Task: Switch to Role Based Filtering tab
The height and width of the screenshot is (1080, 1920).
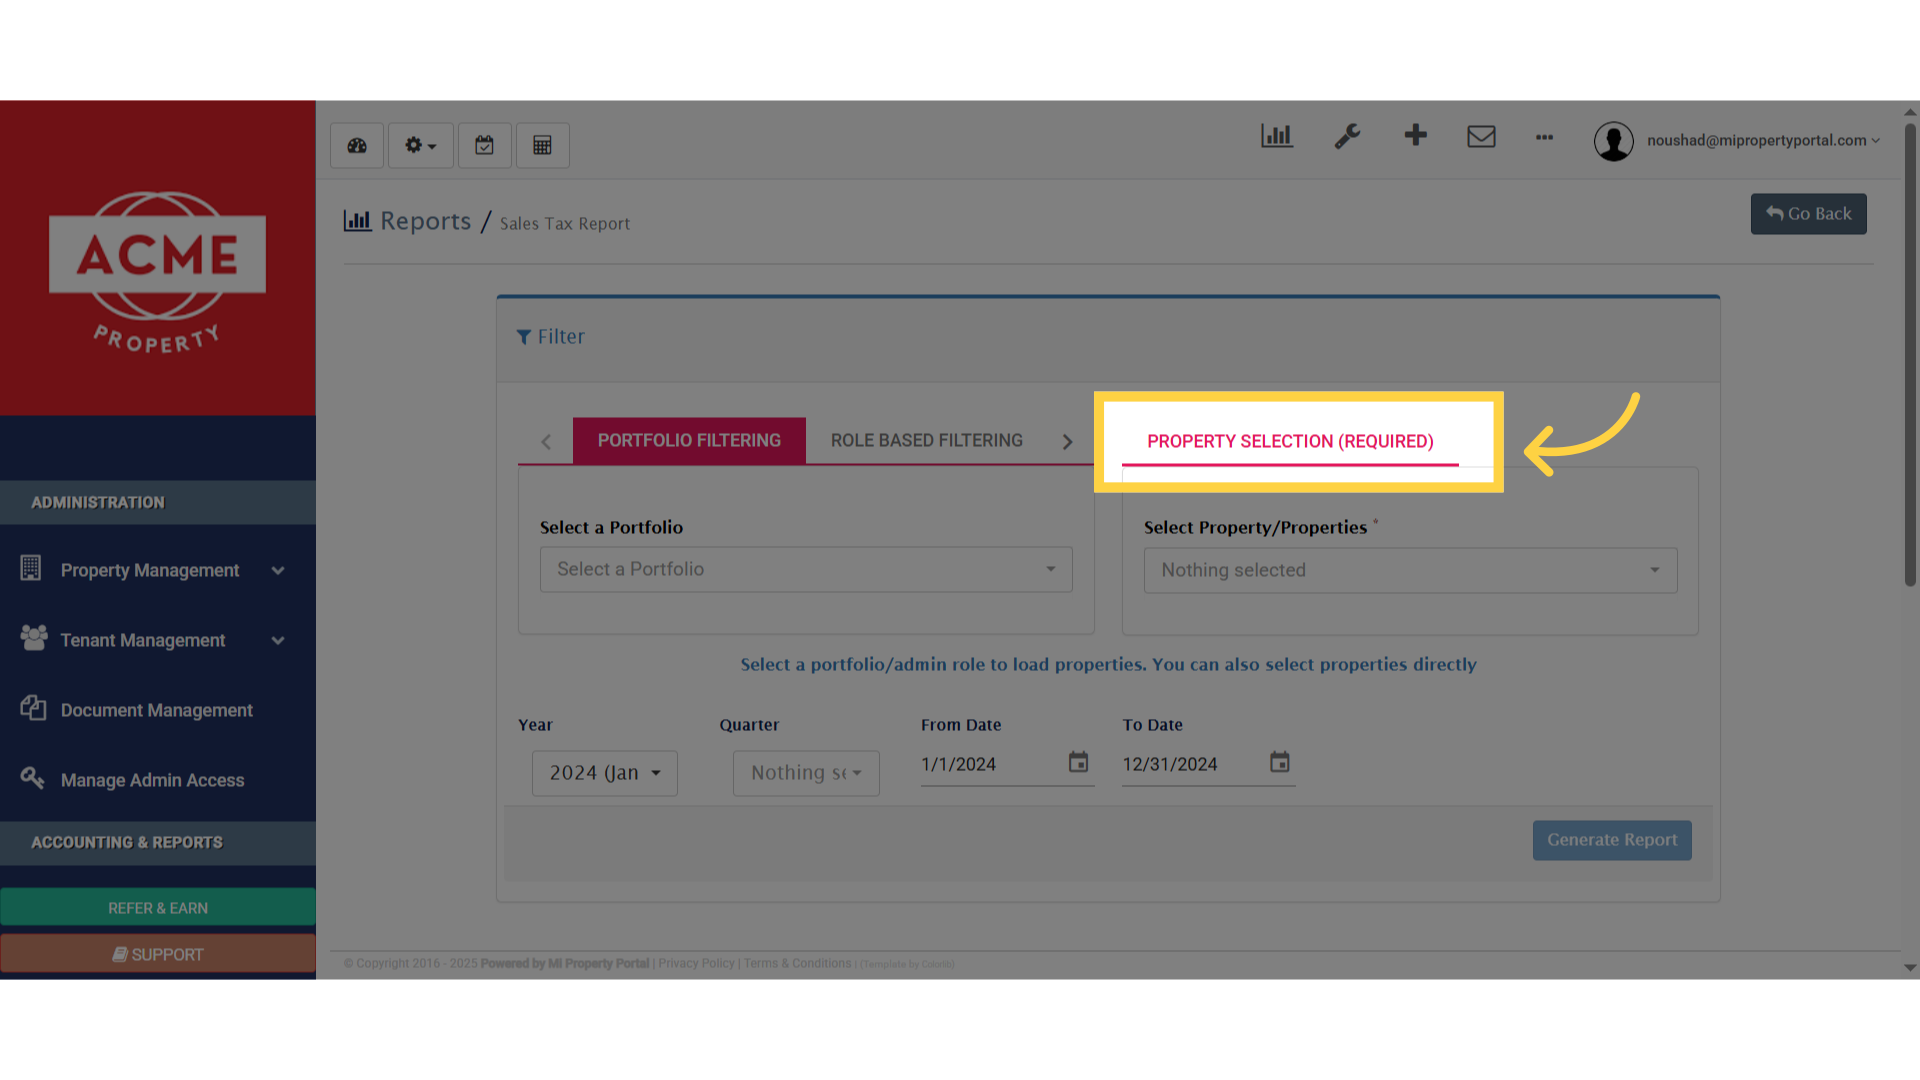Action: point(926,441)
